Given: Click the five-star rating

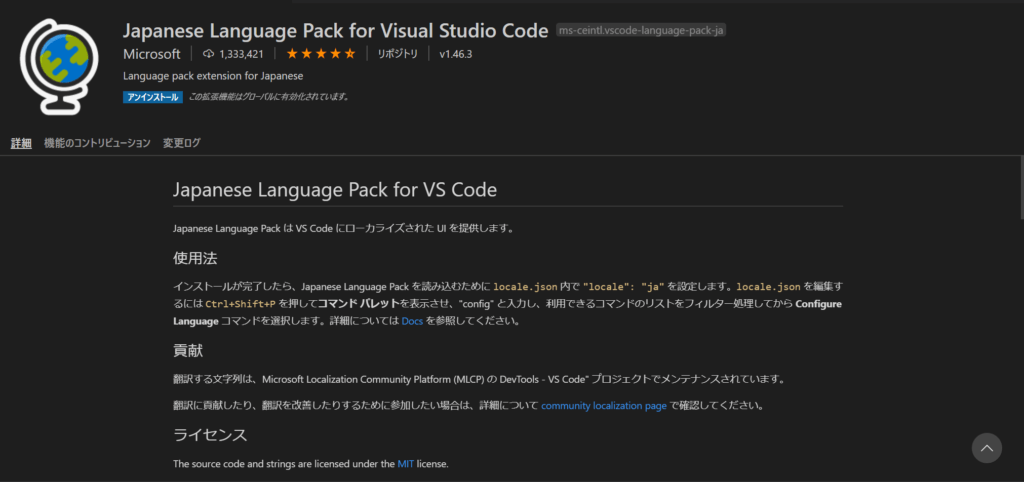Looking at the screenshot, I should click(321, 54).
